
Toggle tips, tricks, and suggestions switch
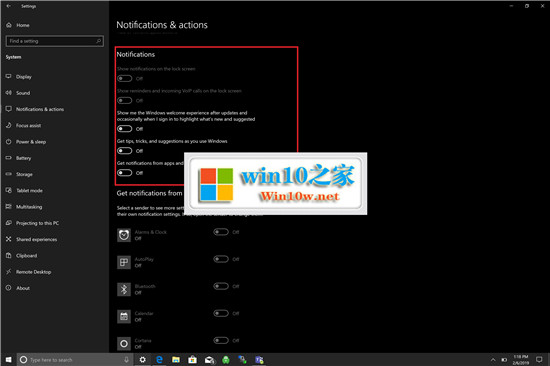(125, 151)
